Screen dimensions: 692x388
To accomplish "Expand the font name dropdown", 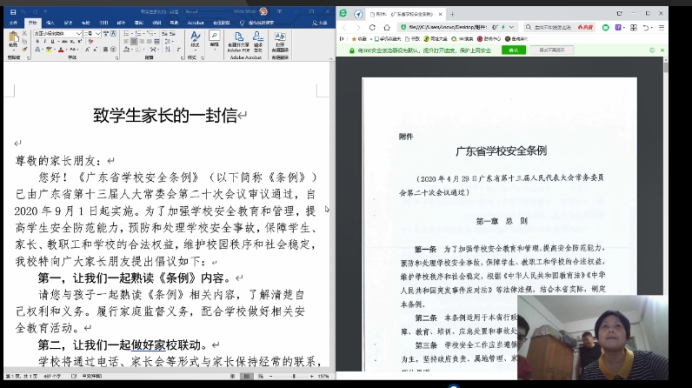I will [79, 34].
